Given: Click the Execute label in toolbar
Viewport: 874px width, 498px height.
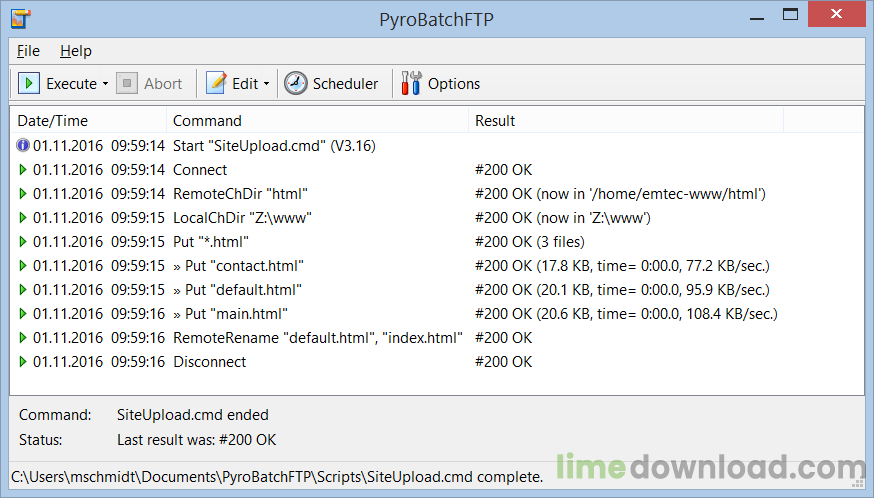Looking at the screenshot, I should pyautogui.click(x=71, y=84).
